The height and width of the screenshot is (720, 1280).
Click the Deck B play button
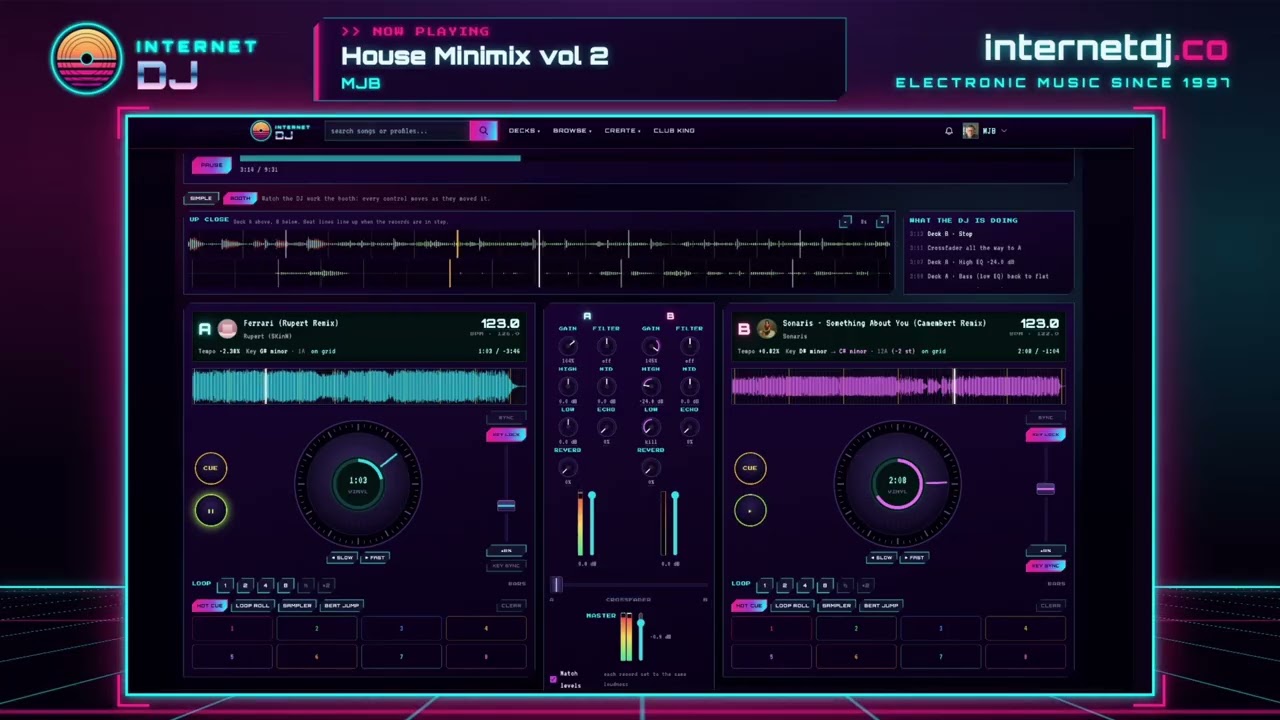pyautogui.click(x=750, y=511)
